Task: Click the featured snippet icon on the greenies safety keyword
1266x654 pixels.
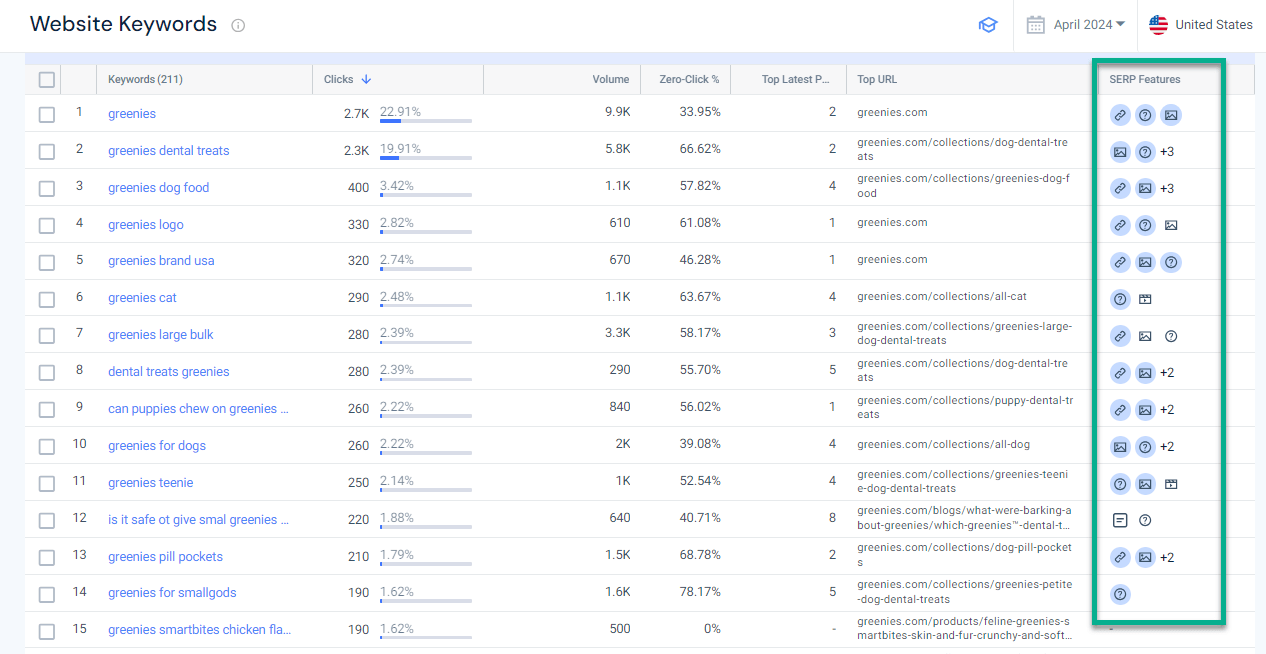Action: click(1120, 520)
